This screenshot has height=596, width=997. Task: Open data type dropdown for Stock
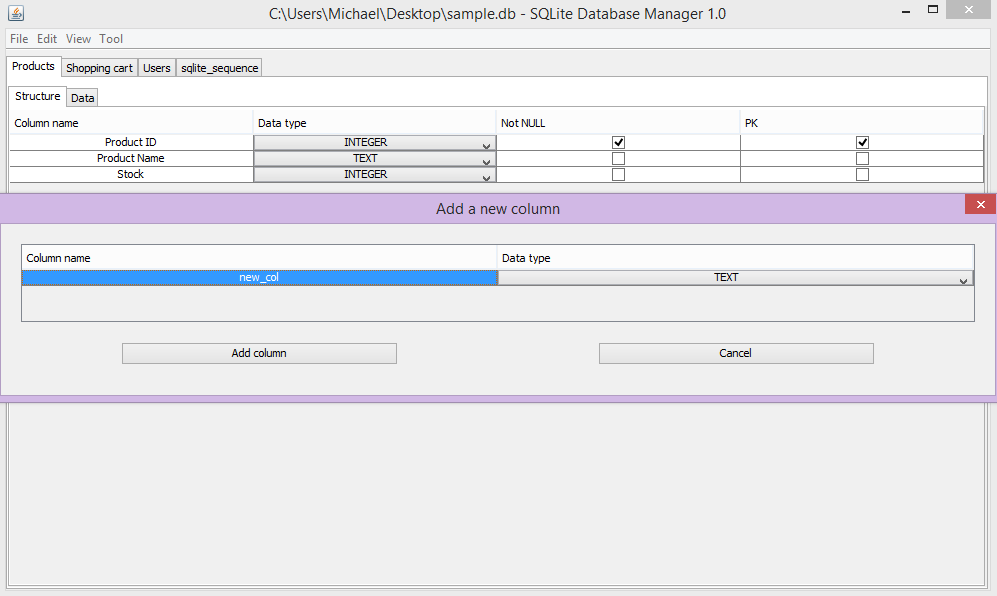[x=375, y=174]
